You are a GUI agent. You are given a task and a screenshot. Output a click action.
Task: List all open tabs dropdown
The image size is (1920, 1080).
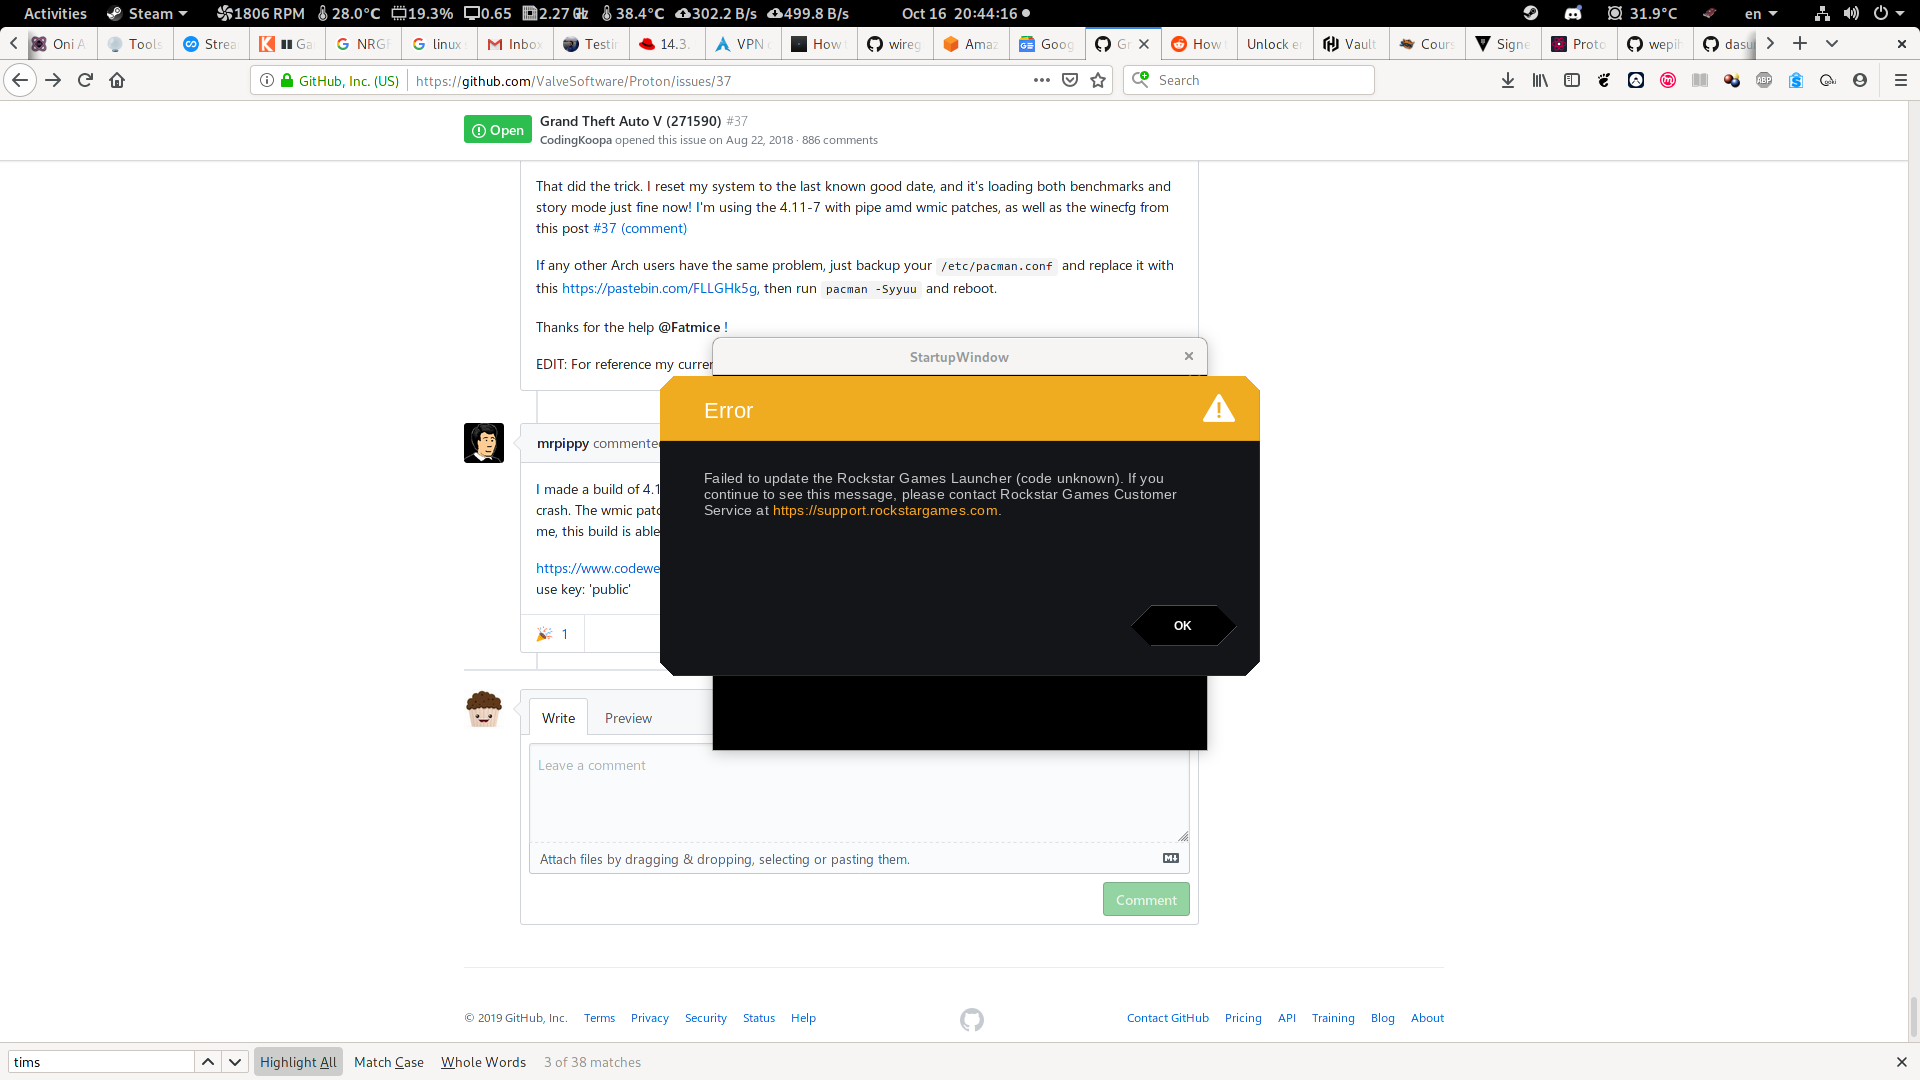pyautogui.click(x=1832, y=43)
